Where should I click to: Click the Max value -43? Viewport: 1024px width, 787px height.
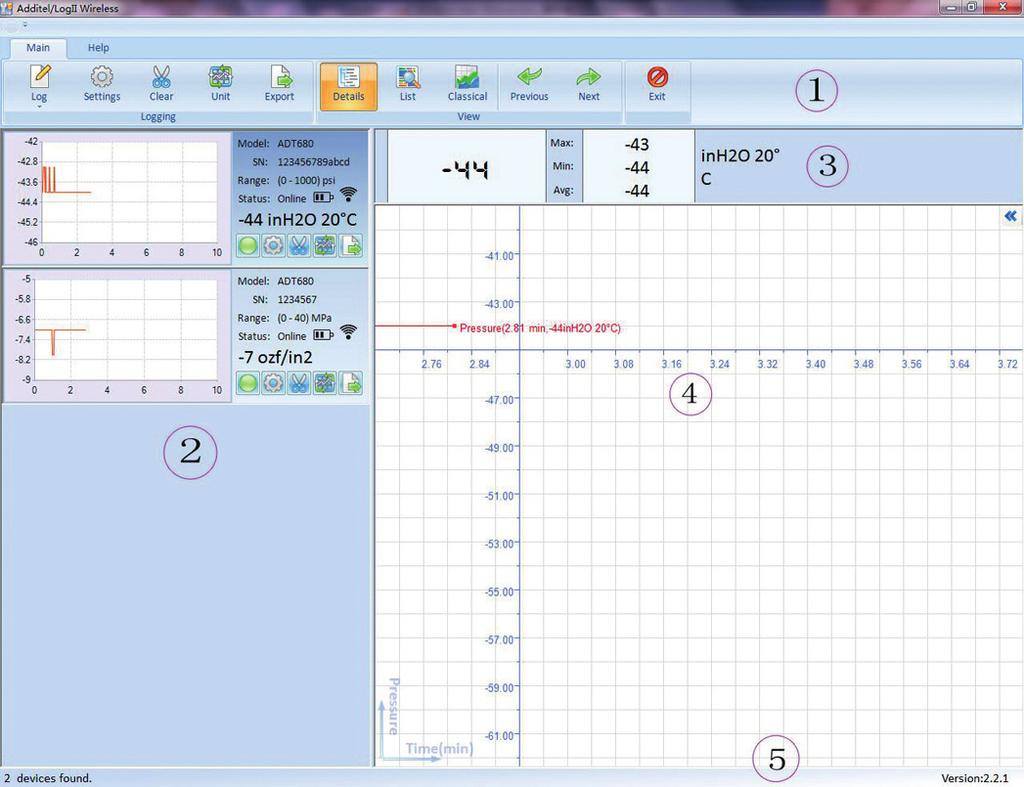tap(637, 144)
